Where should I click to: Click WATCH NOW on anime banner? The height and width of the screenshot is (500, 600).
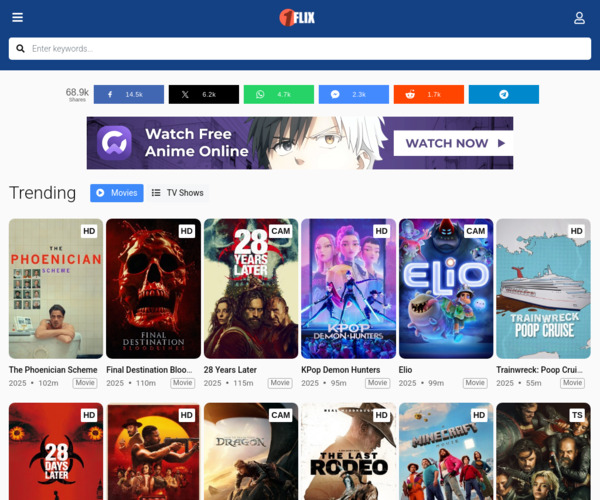click(453, 143)
